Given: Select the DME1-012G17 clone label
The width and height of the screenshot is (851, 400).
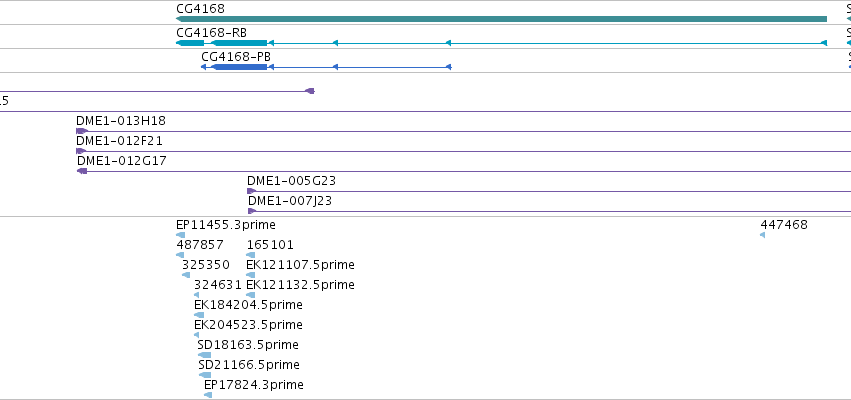Looking at the screenshot, I should (122, 161).
